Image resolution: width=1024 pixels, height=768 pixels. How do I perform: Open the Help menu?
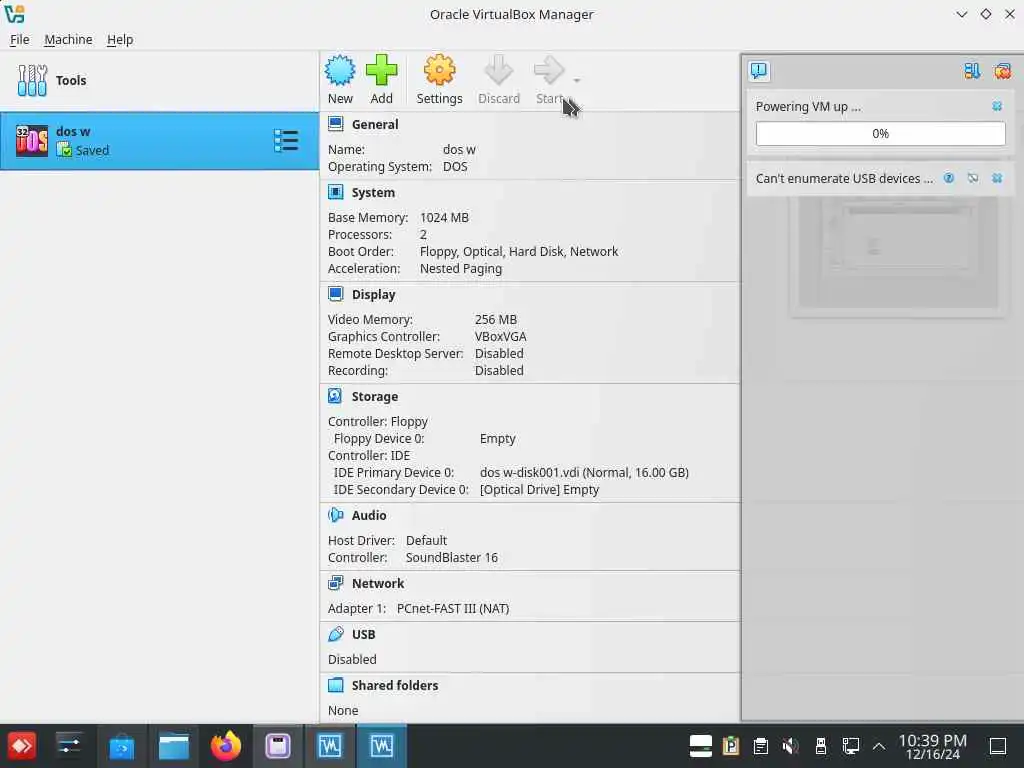[120, 40]
